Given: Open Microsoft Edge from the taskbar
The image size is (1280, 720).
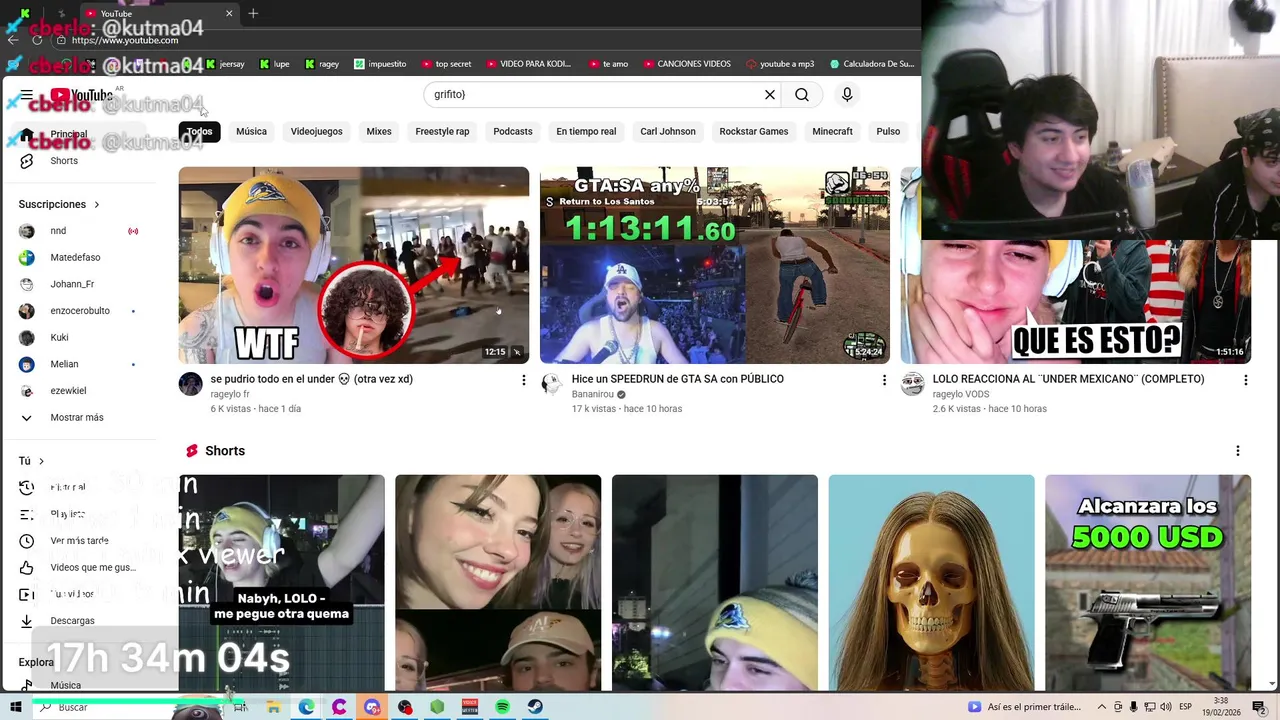Looking at the screenshot, I should click(306, 707).
